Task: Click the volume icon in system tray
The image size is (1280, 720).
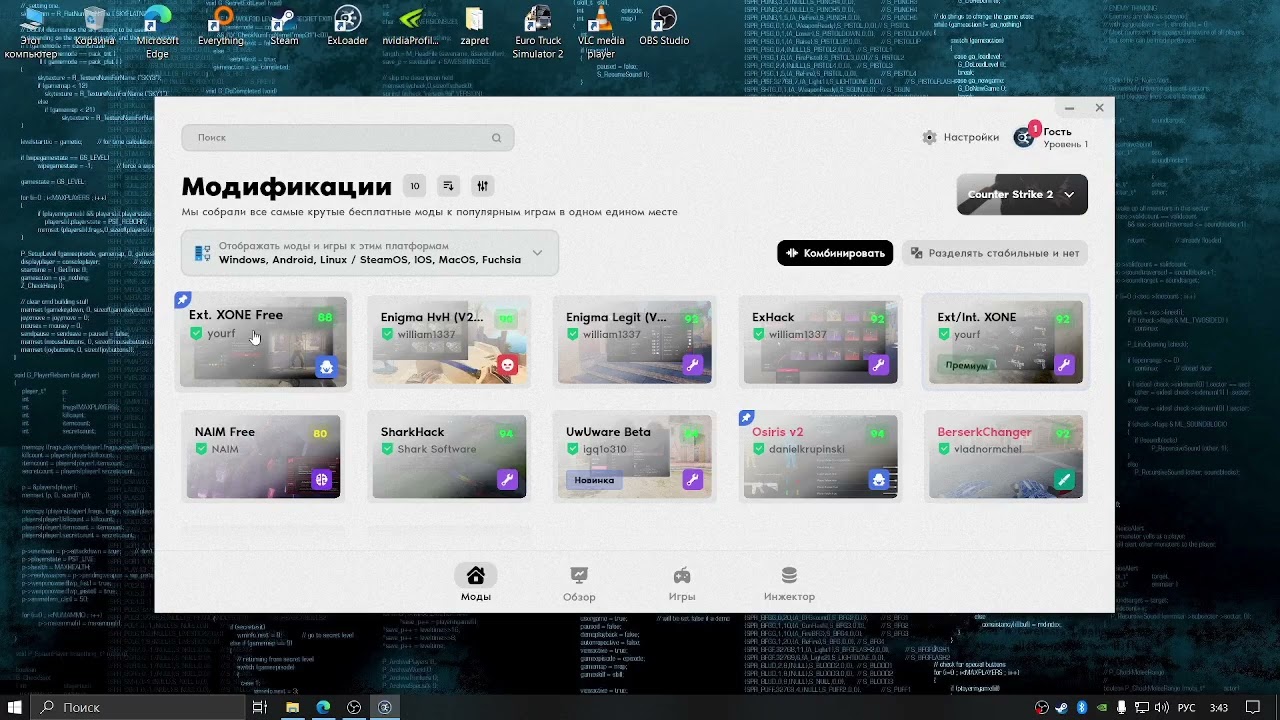Action: coord(1162,707)
